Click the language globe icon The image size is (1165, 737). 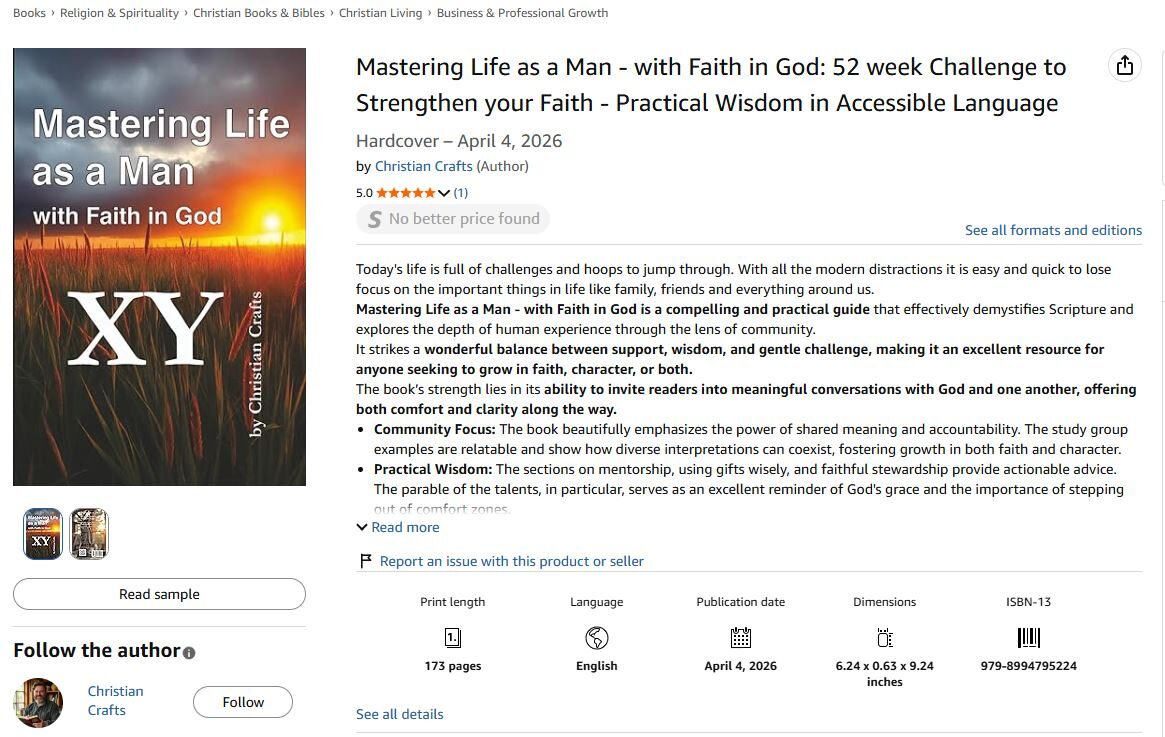[x=596, y=637]
